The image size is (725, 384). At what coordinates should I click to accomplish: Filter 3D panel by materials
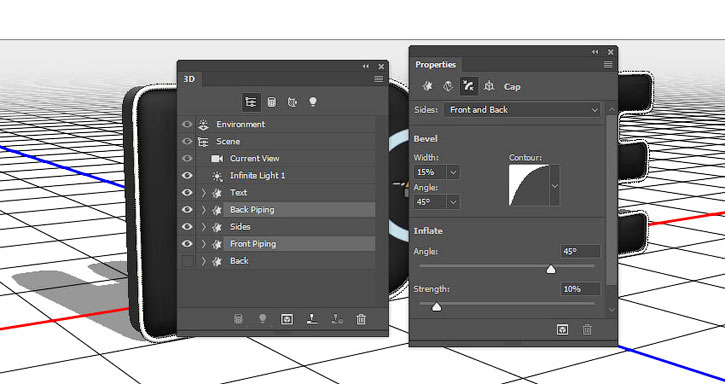pyautogui.click(x=292, y=102)
